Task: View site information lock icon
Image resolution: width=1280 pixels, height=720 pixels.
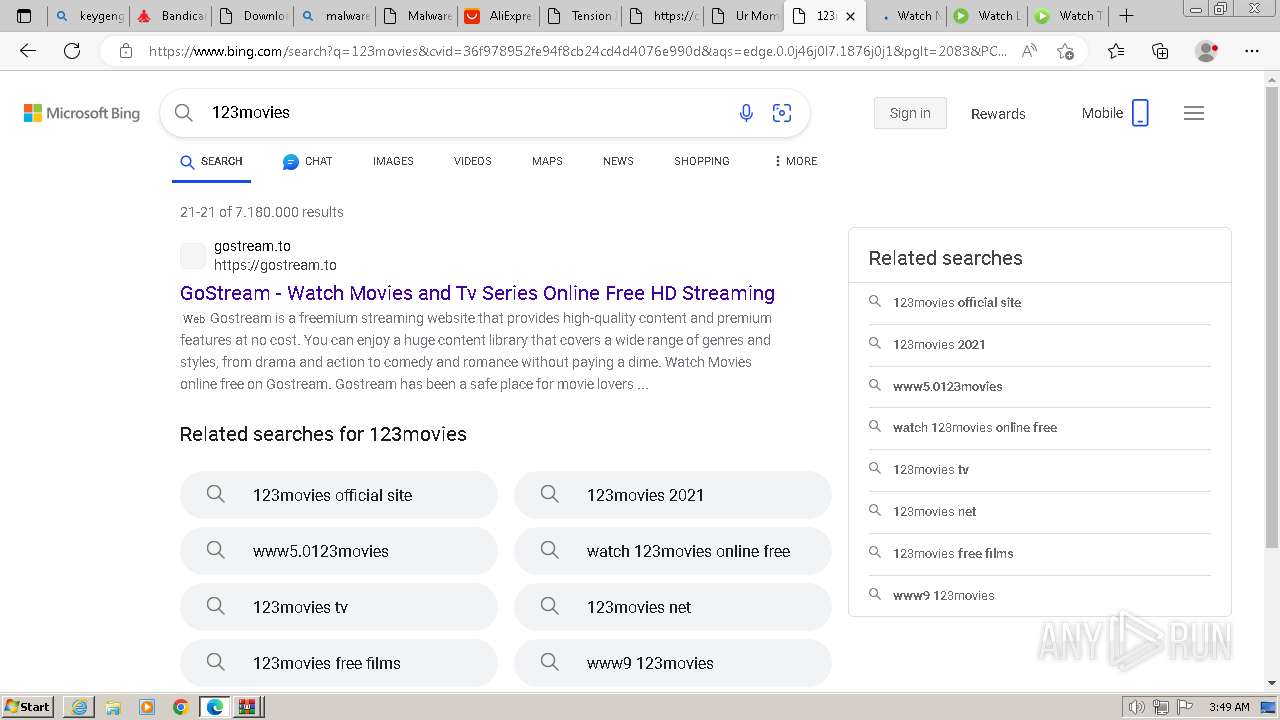Action: (126, 50)
